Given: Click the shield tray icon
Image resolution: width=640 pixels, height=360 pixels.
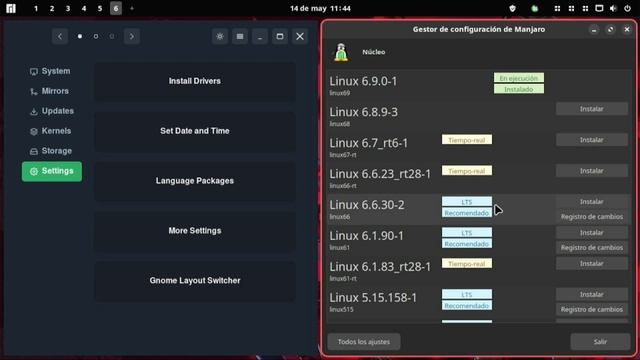Looking at the screenshot, I should (x=513, y=8).
